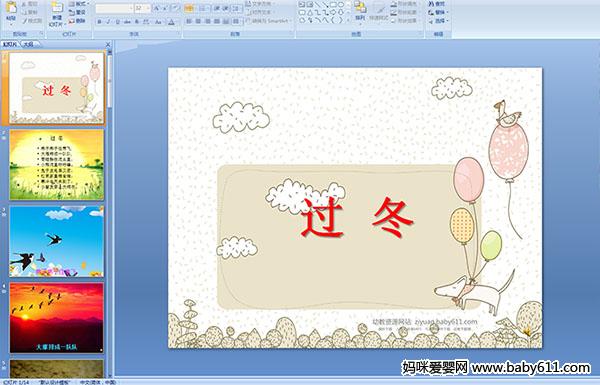Select the slide 3 thumbnail with swallows
600x385 pixels.
pos(57,241)
